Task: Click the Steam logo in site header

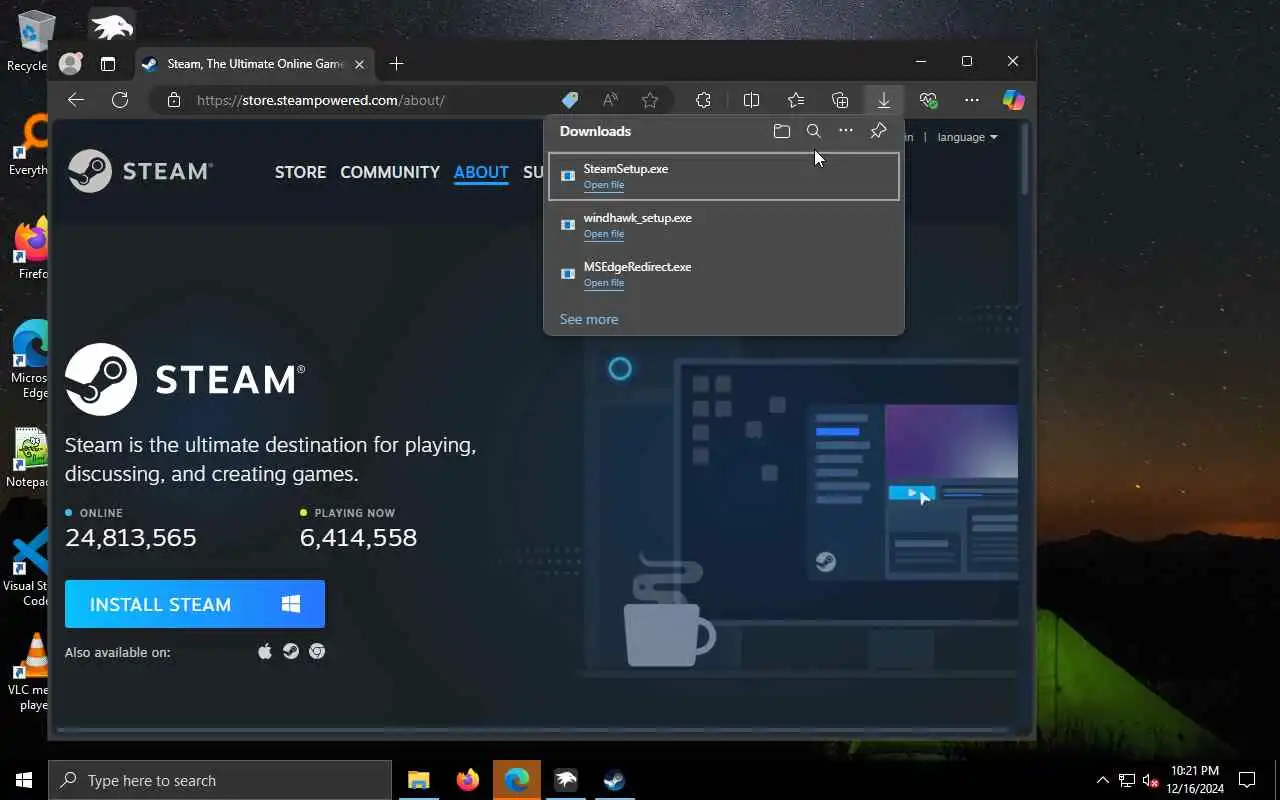Action: (140, 171)
